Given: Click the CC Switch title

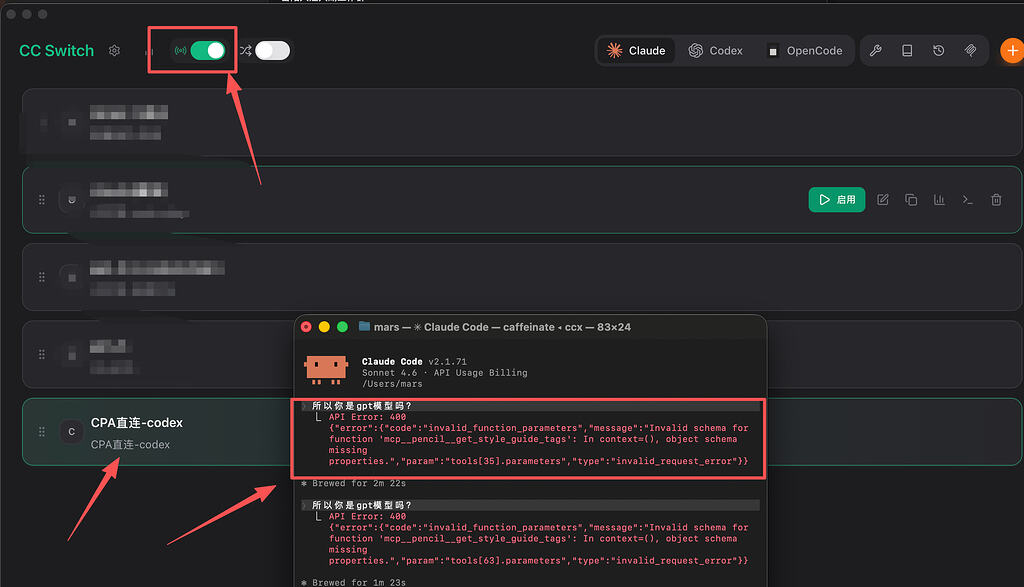Looking at the screenshot, I should coord(57,50).
